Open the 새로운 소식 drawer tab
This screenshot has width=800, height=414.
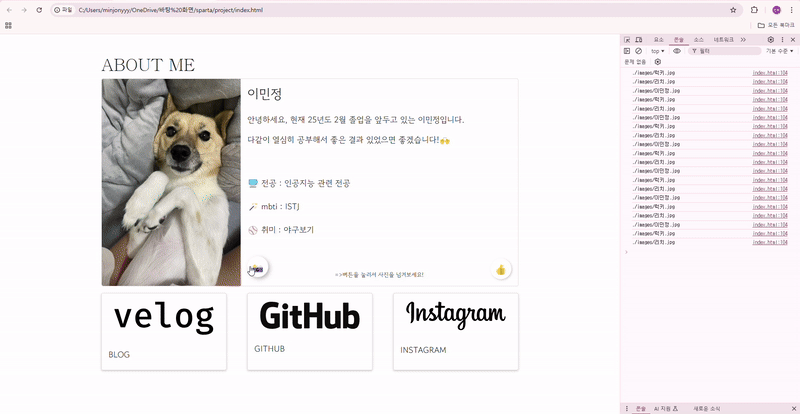pyautogui.click(x=707, y=409)
